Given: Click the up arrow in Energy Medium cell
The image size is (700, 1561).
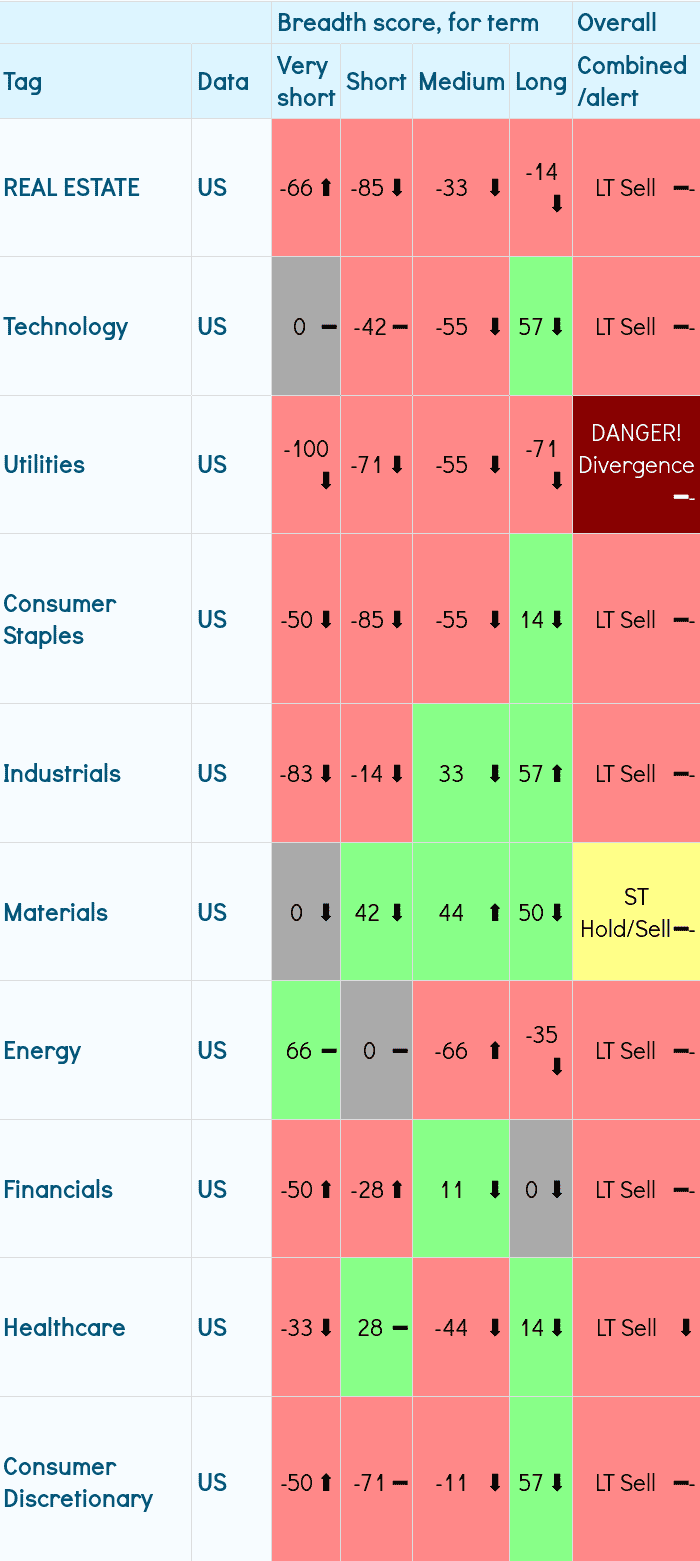Looking at the screenshot, I should 494,1051.
